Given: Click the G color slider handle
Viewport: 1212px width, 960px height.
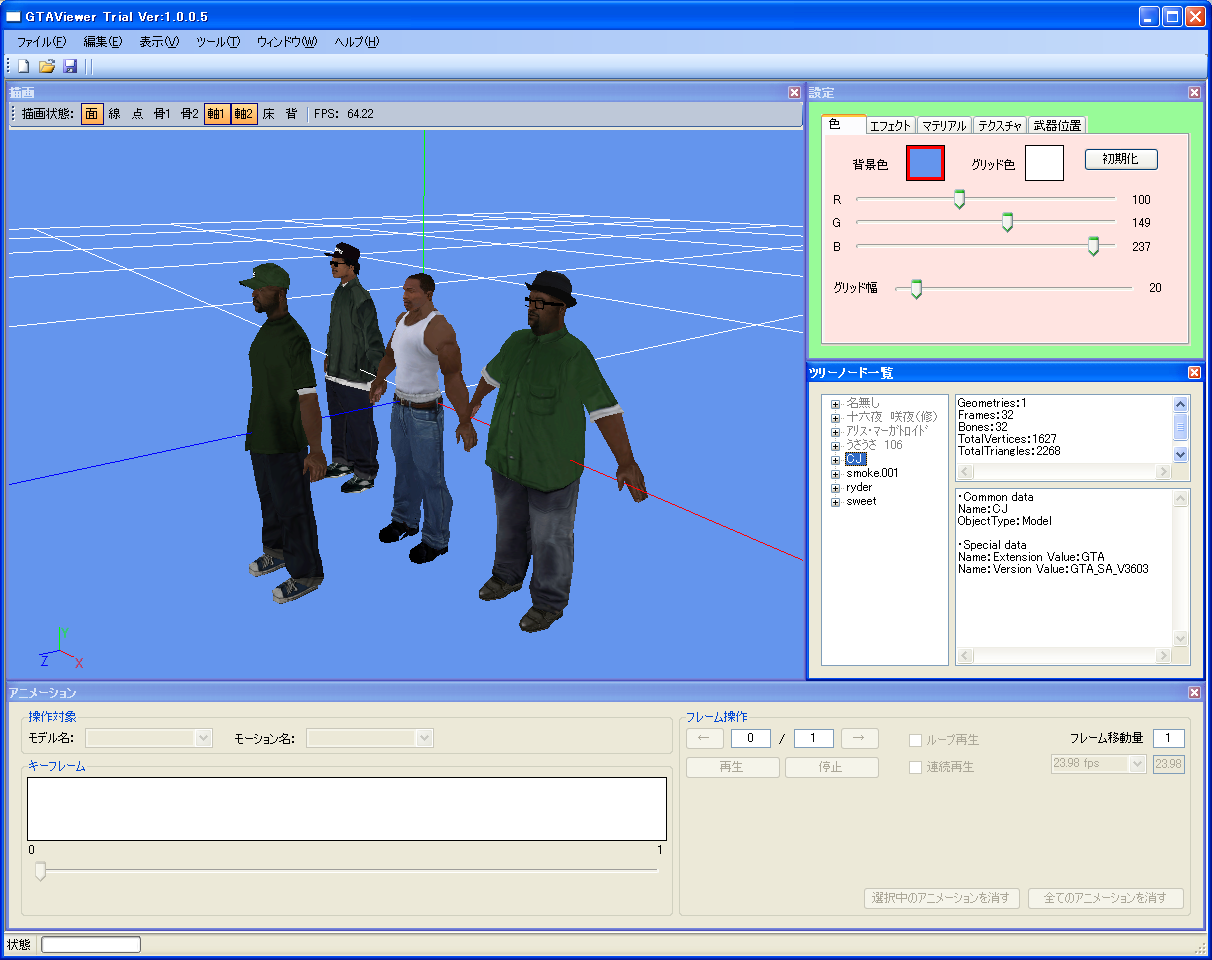Looking at the screenshot, I should pos(1007,222).
